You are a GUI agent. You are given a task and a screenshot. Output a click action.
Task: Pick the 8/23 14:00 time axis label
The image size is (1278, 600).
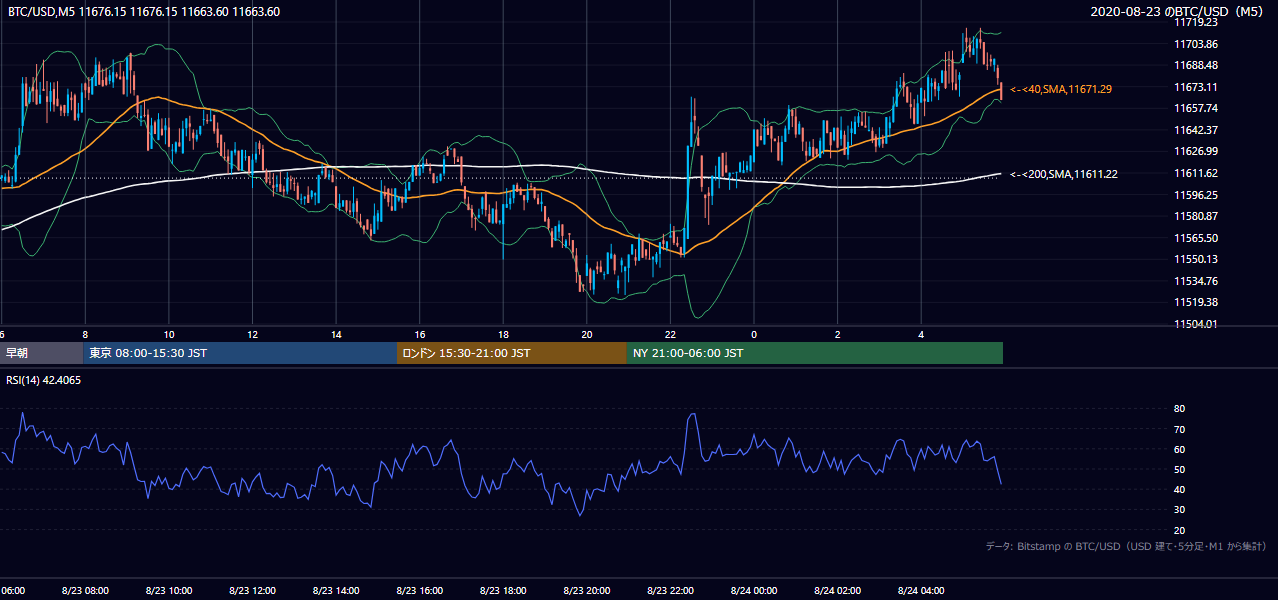click(x=336, y=591)
